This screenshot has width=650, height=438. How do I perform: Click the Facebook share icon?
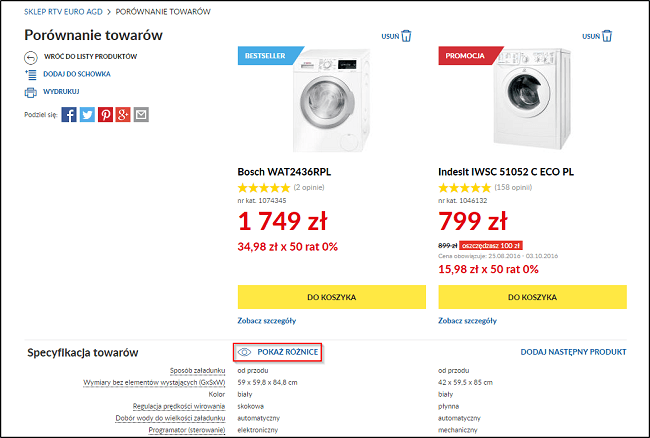(x=69, y=115)
